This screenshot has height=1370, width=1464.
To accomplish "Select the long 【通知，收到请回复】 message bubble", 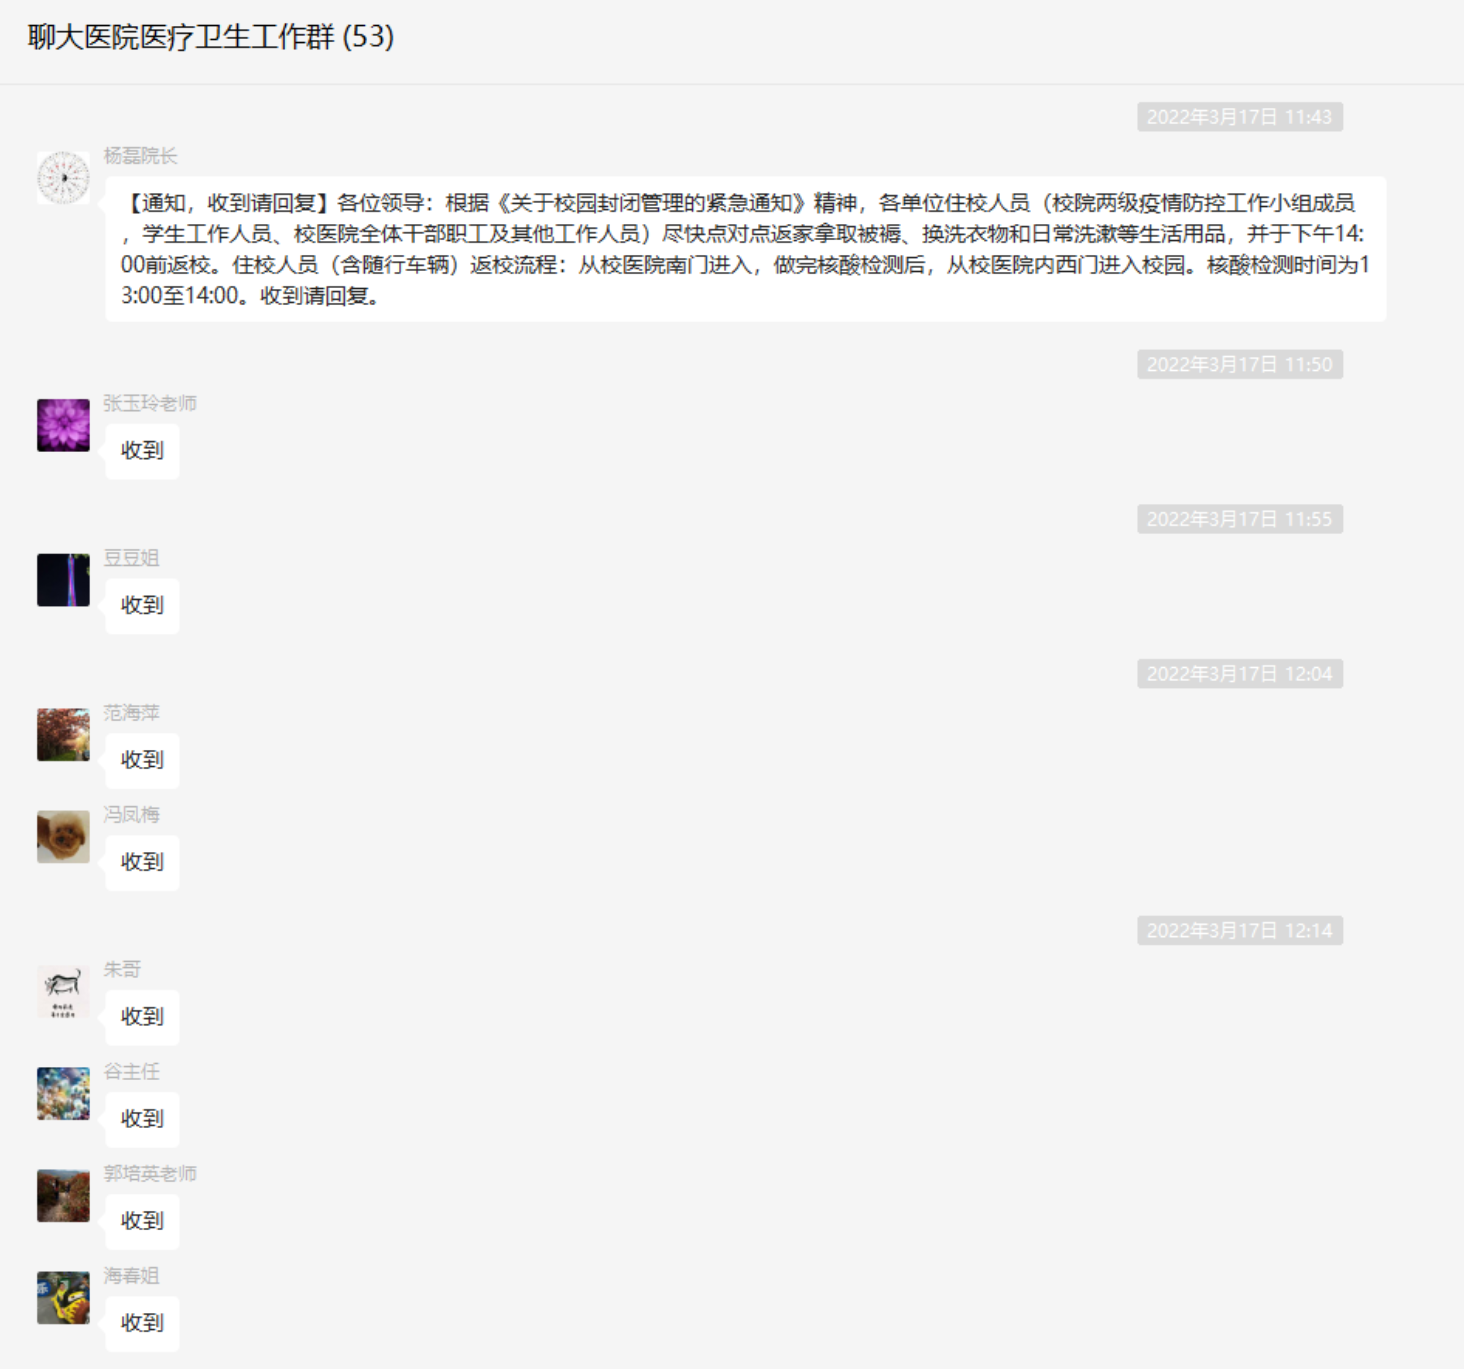I will (745, 249).
